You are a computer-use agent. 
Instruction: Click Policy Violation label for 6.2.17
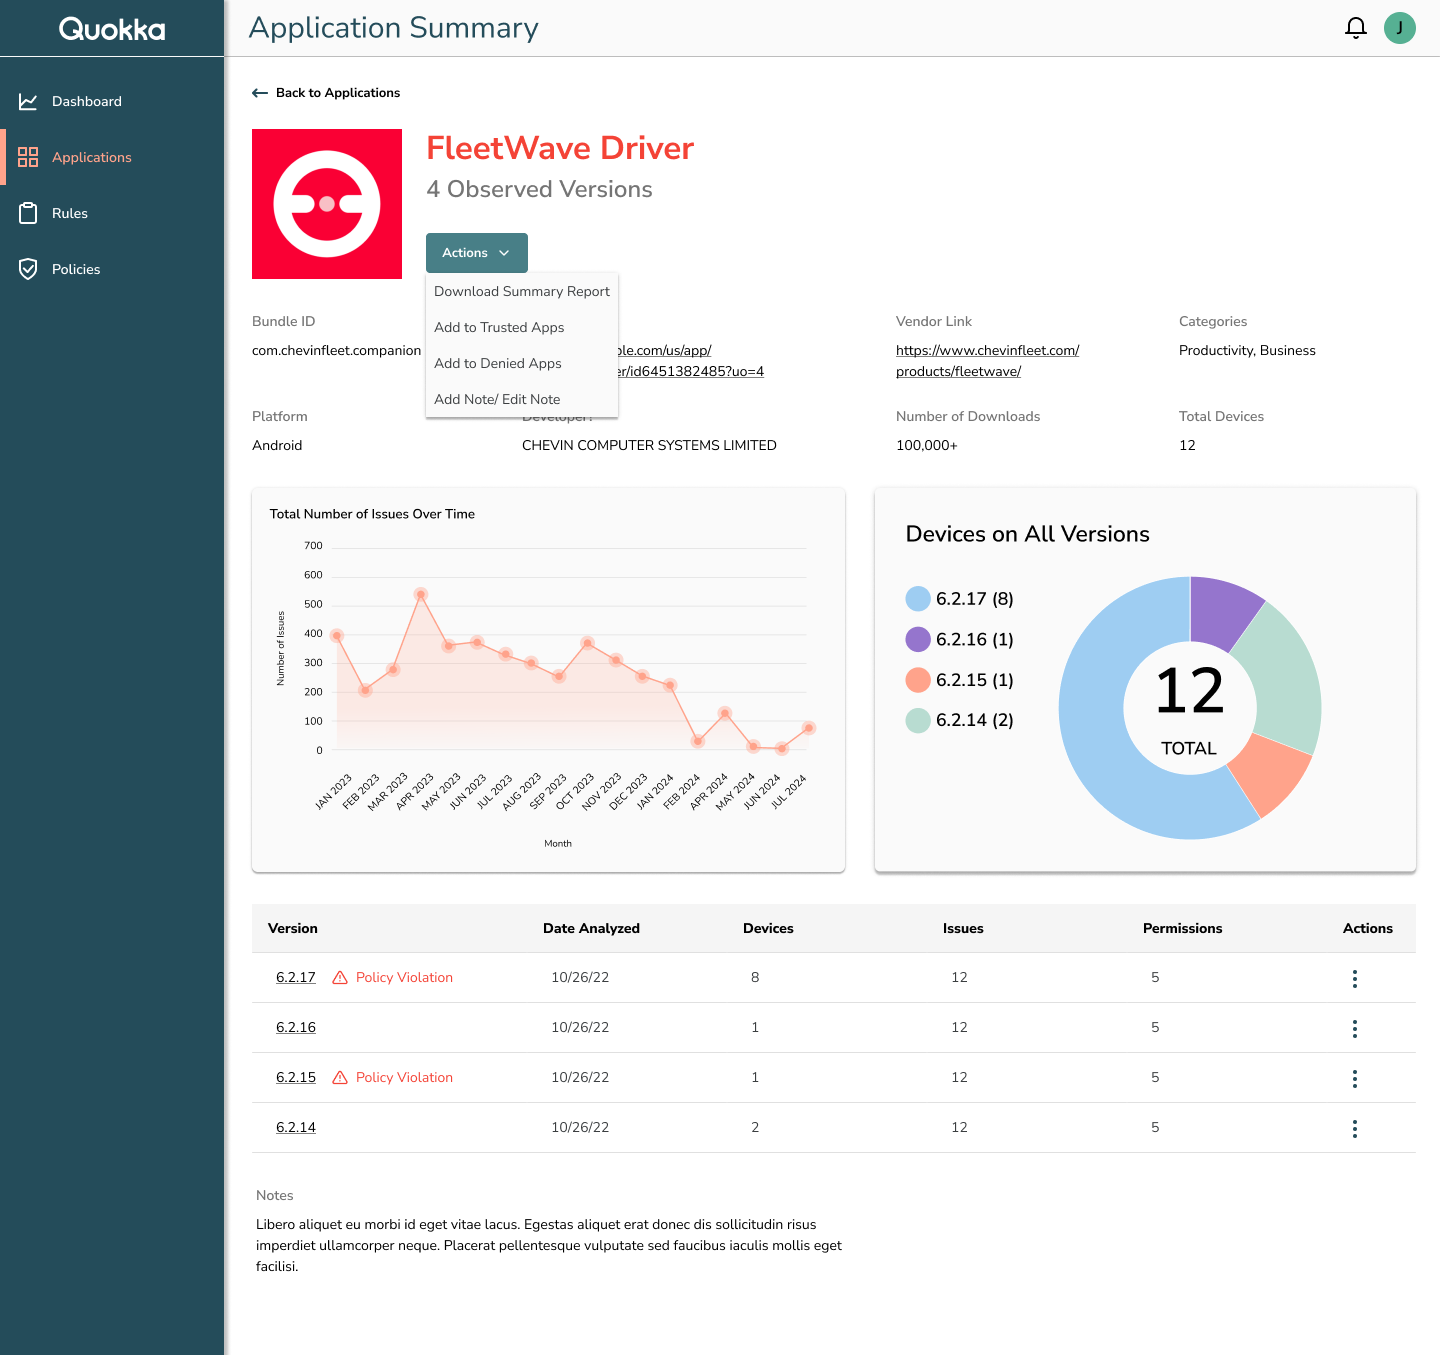pyautogui.click(x=404, y=977)
